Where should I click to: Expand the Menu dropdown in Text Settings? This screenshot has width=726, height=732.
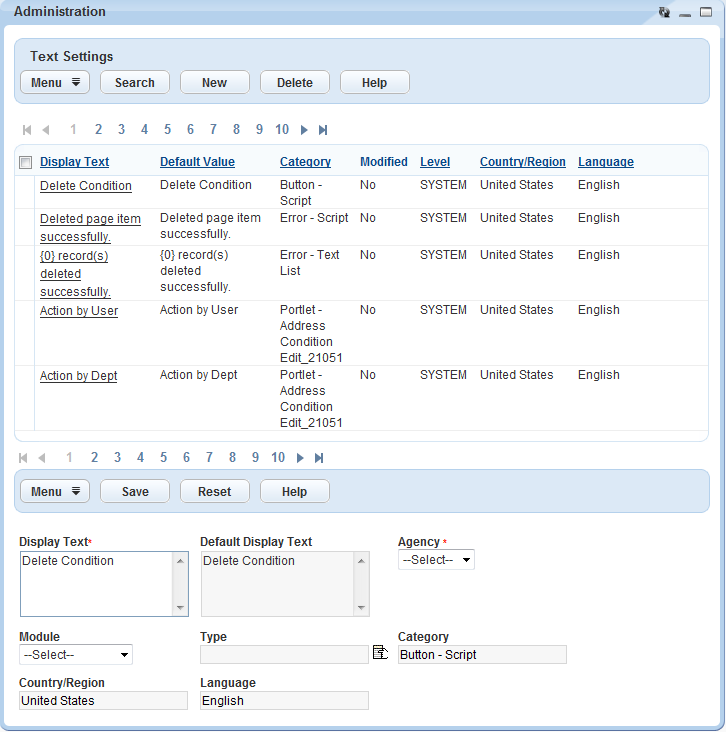55,83
